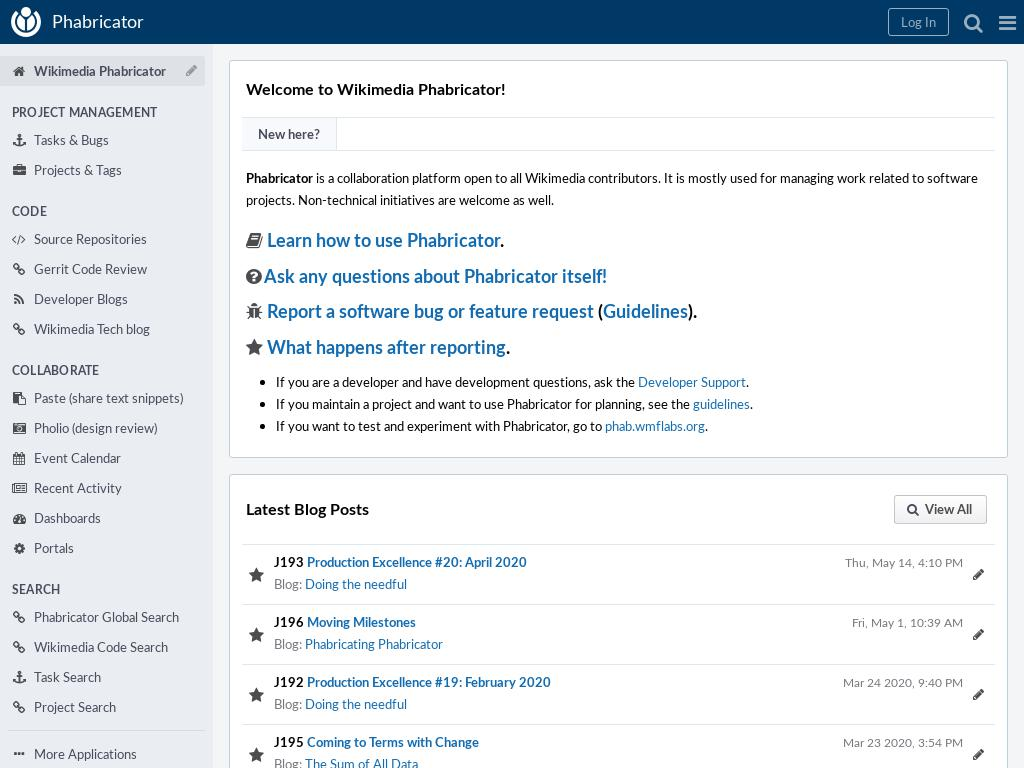Click View All blog posts button
Viewport: 1024px width, 768px height.
940,509
